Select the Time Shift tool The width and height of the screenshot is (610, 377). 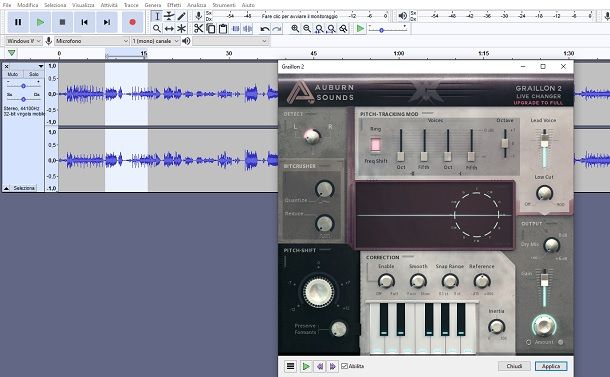169,28
